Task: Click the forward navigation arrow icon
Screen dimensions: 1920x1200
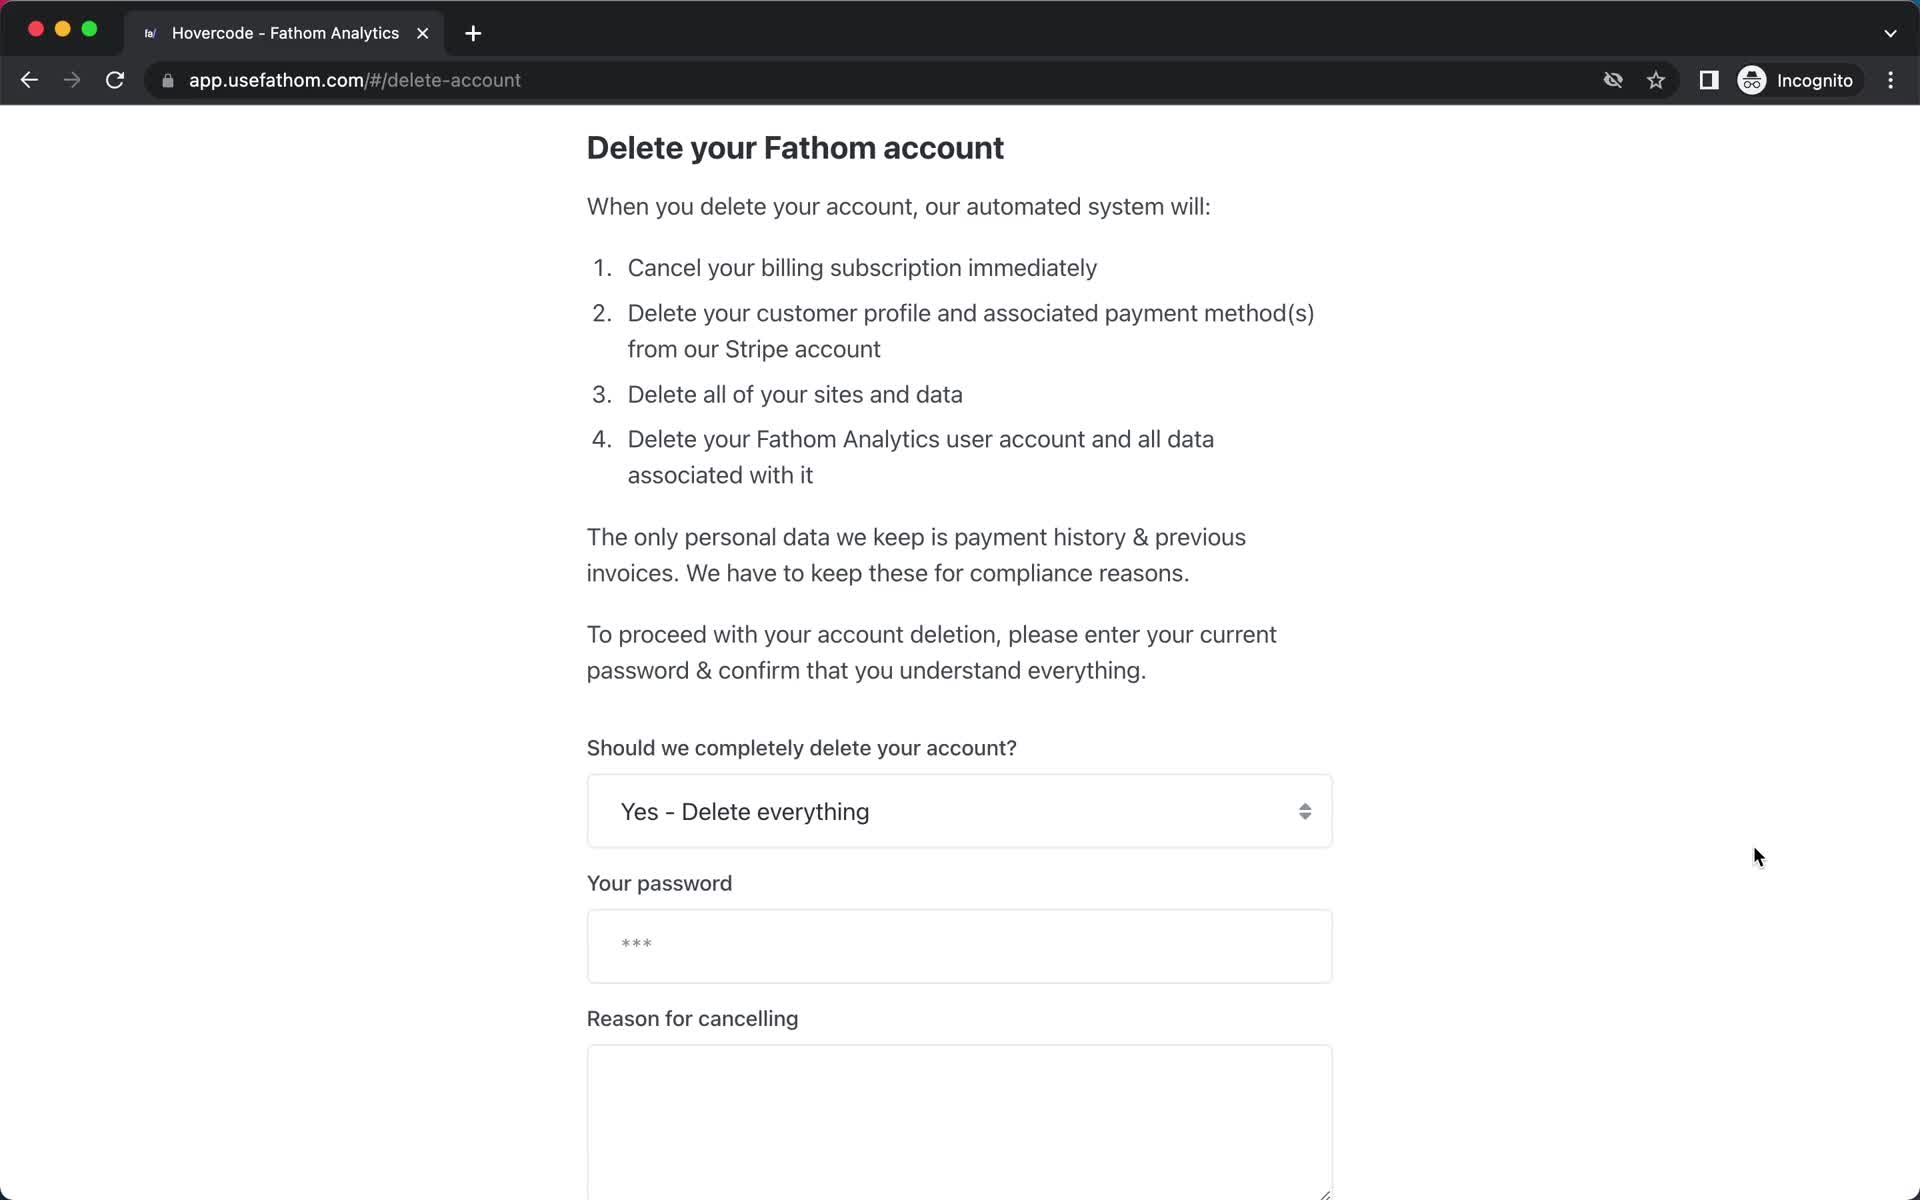Action: click(x=72, y=80)
